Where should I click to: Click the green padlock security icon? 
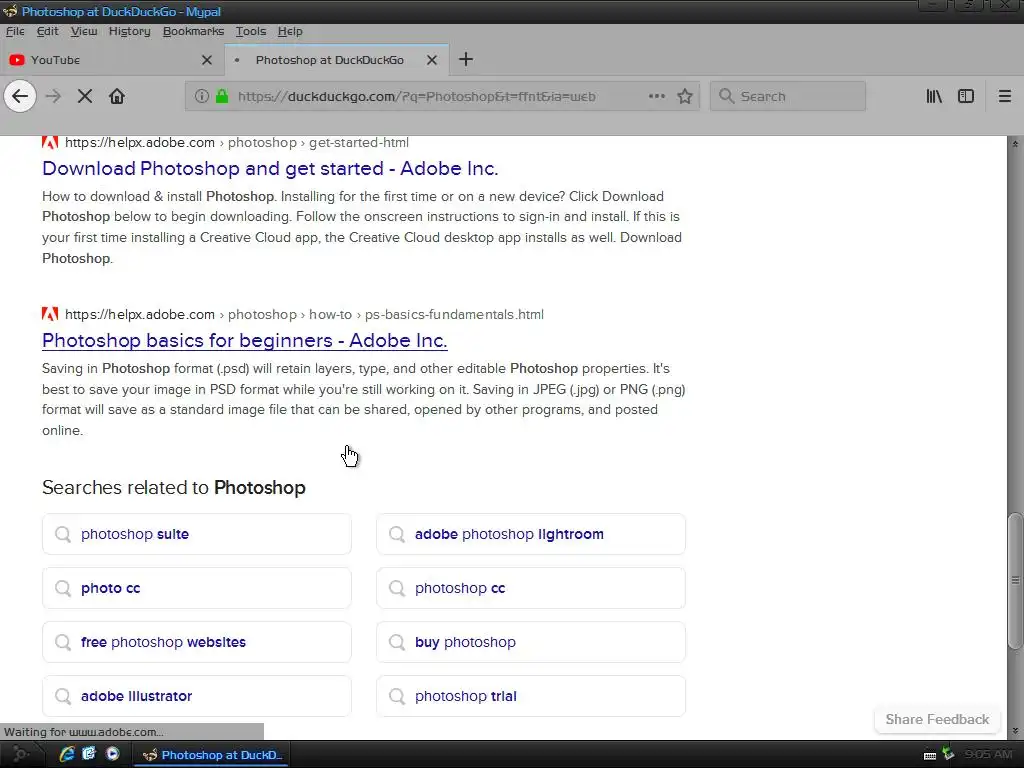222,97
